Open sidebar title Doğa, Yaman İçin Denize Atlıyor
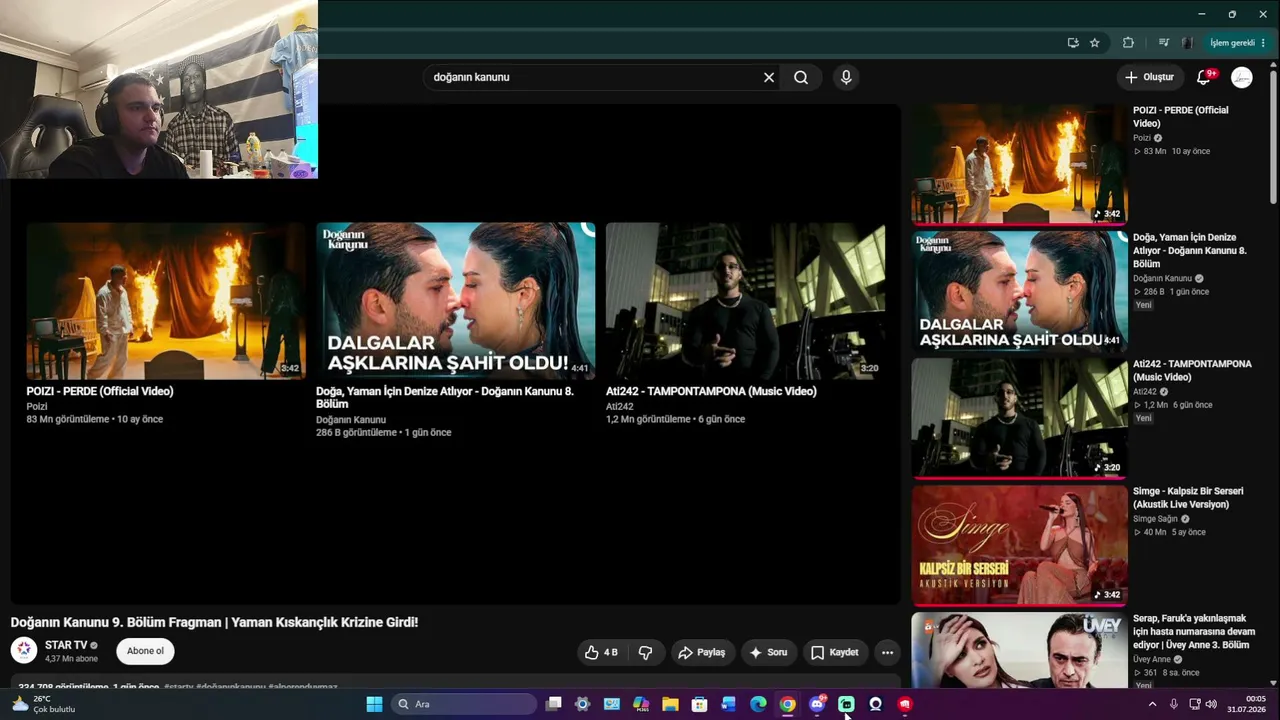The height and width of the screenshot is (720, 1280). click(1190, 251)
